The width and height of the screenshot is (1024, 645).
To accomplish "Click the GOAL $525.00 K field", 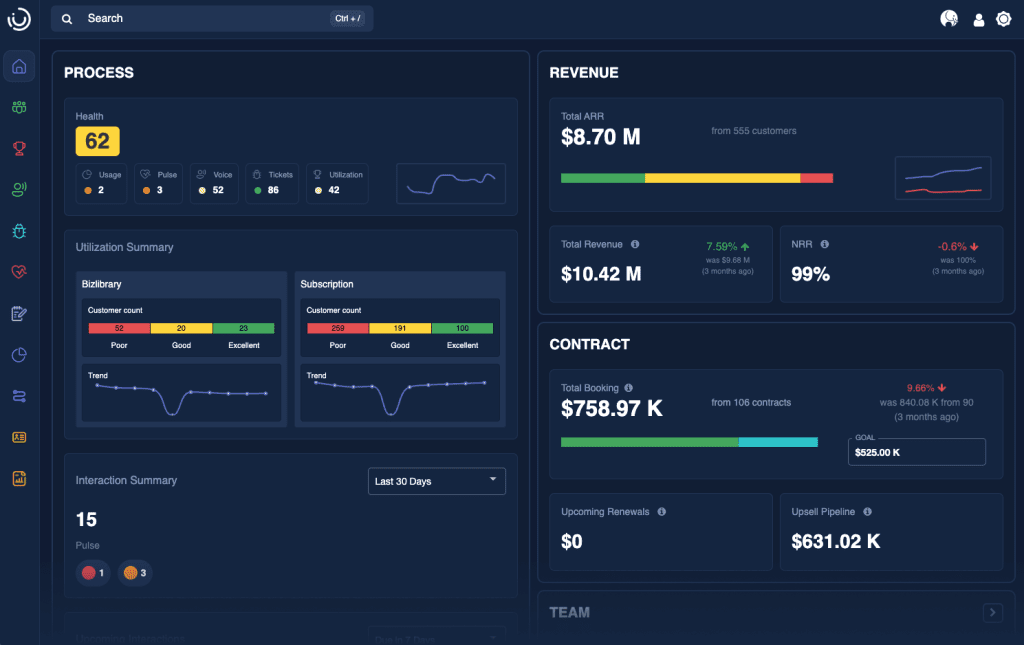I will [916, 452].
